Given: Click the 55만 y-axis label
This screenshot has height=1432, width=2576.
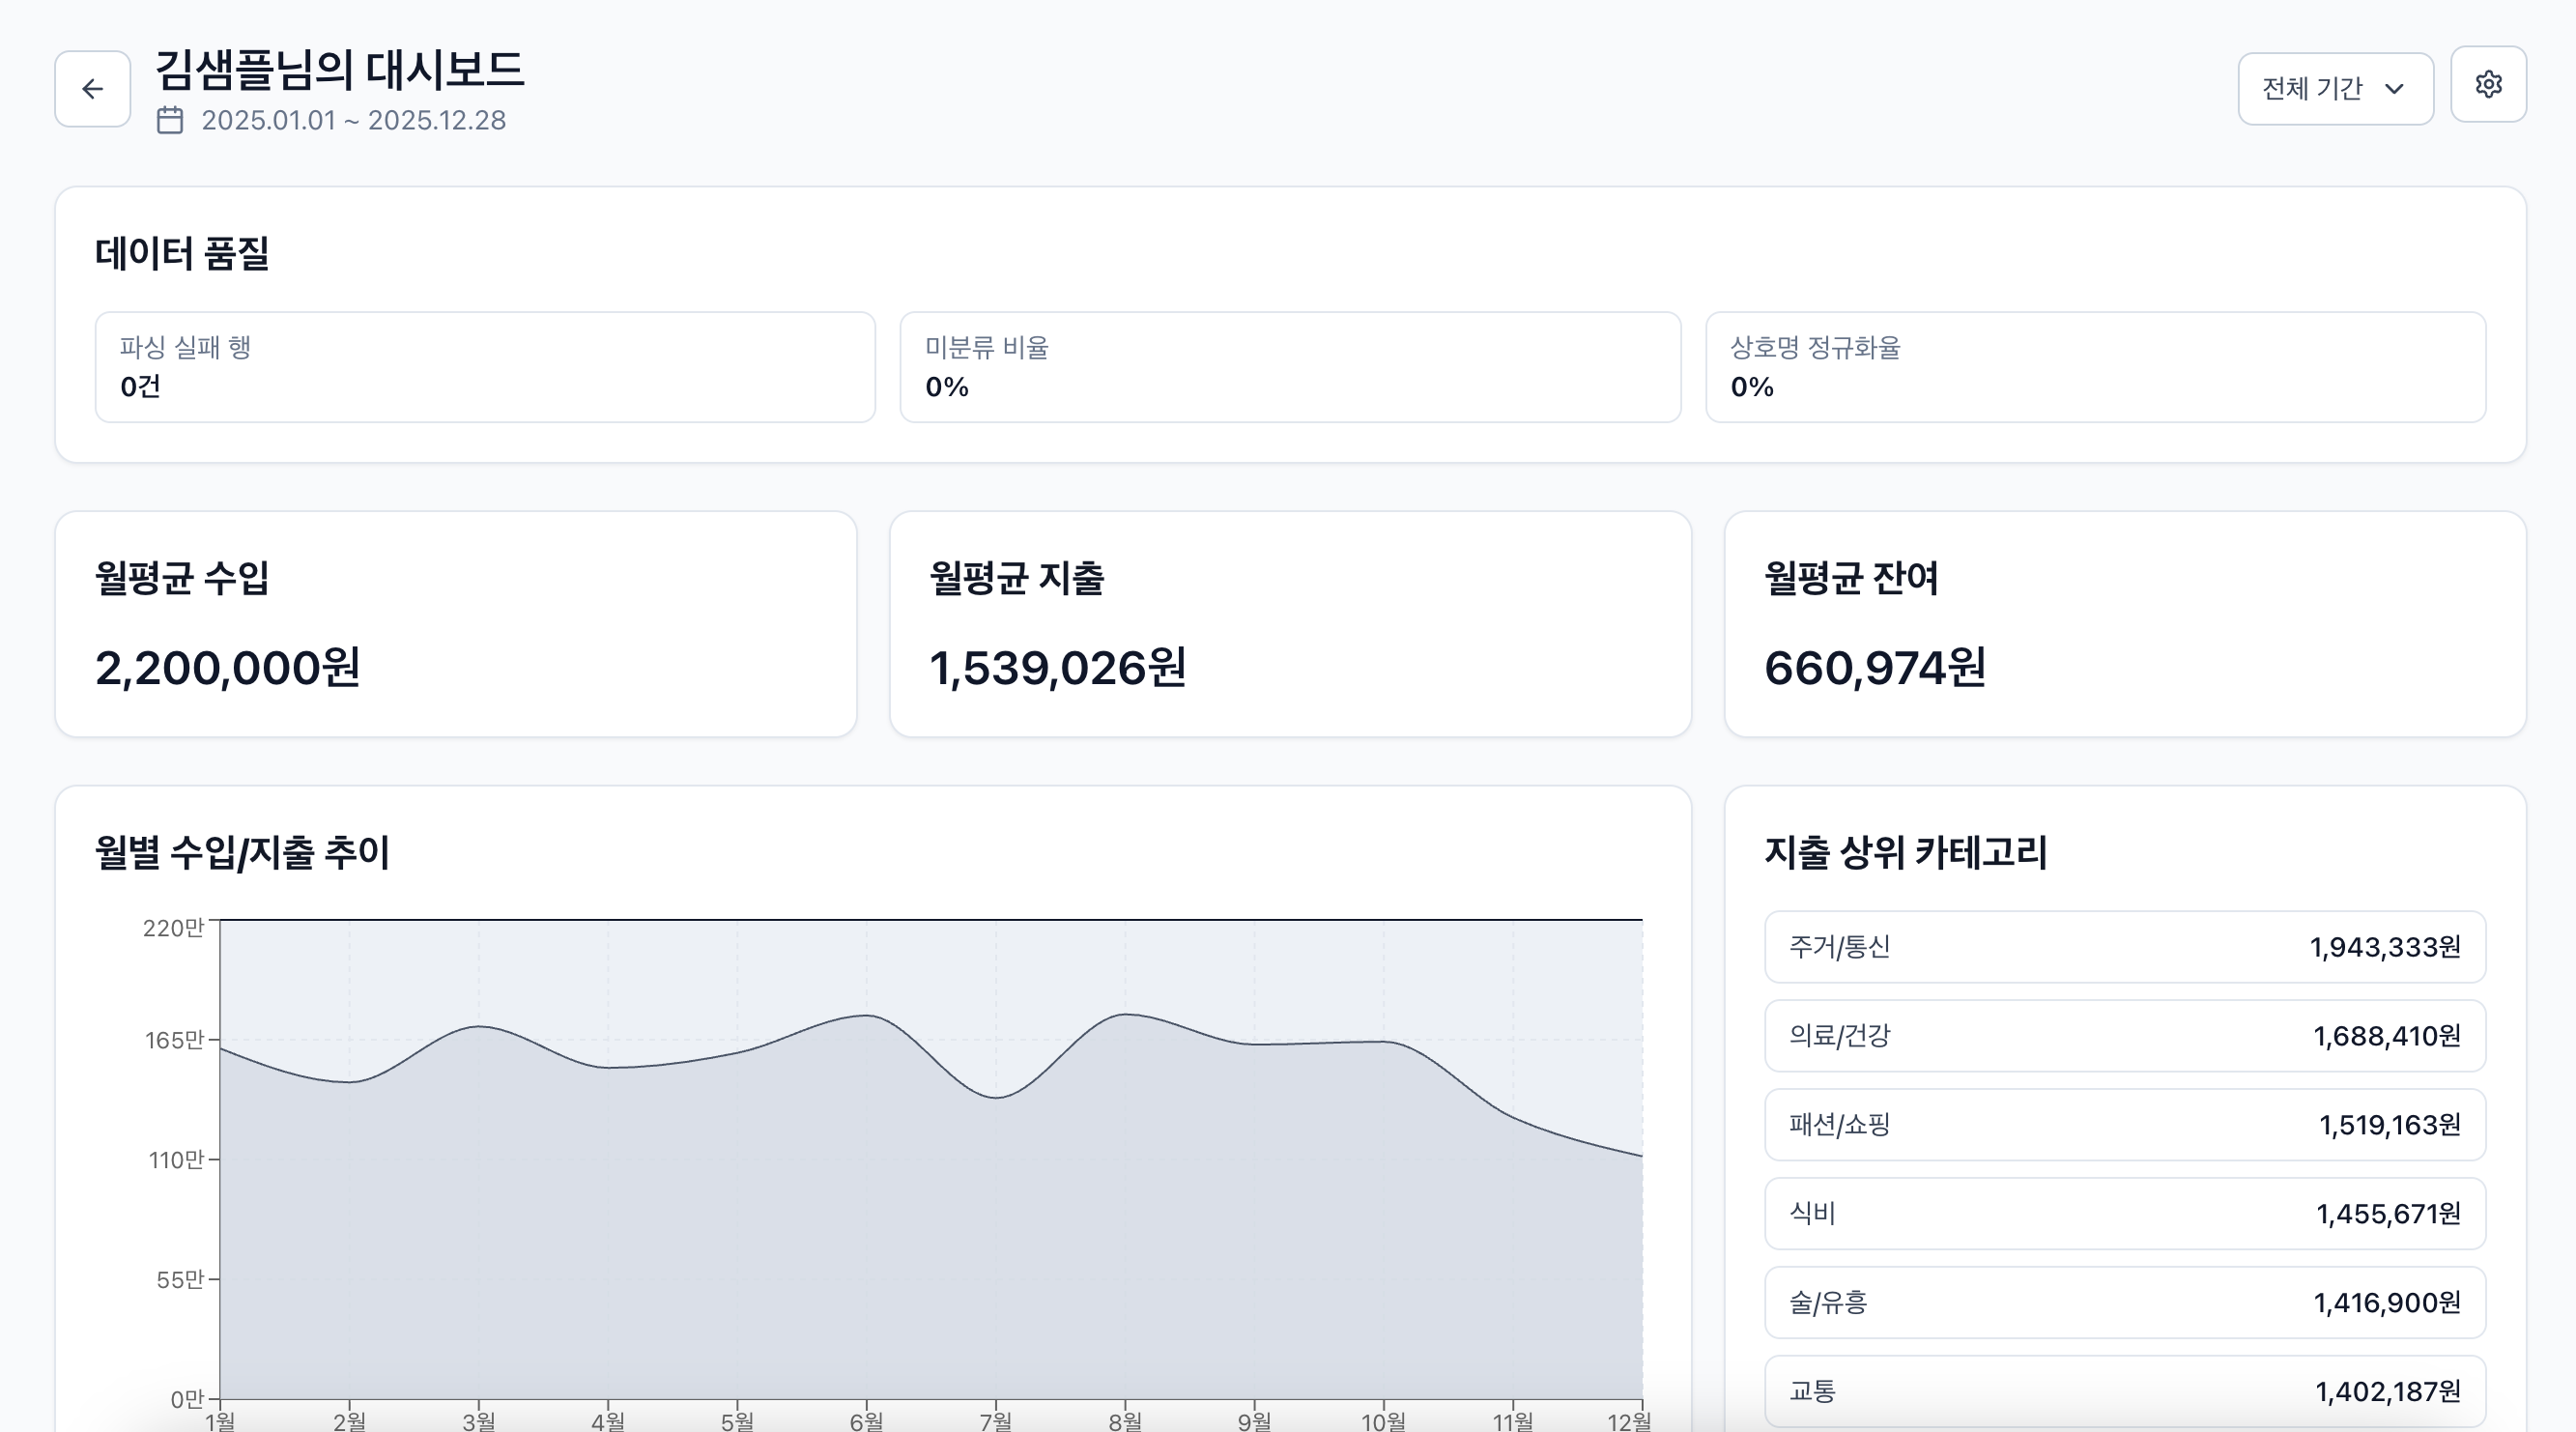Looking at the screenshot, I should [180, 1279].
